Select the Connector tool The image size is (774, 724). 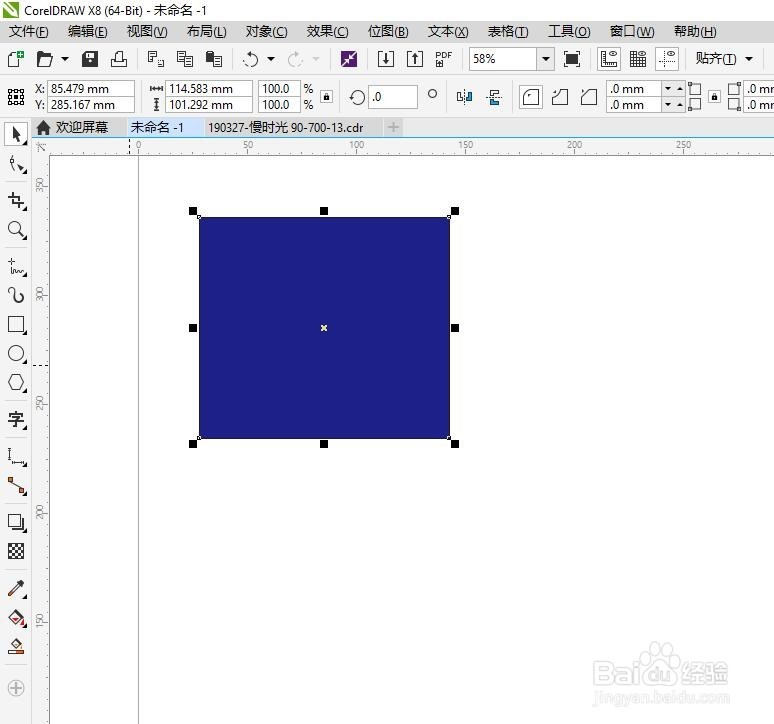pos(17,486)
